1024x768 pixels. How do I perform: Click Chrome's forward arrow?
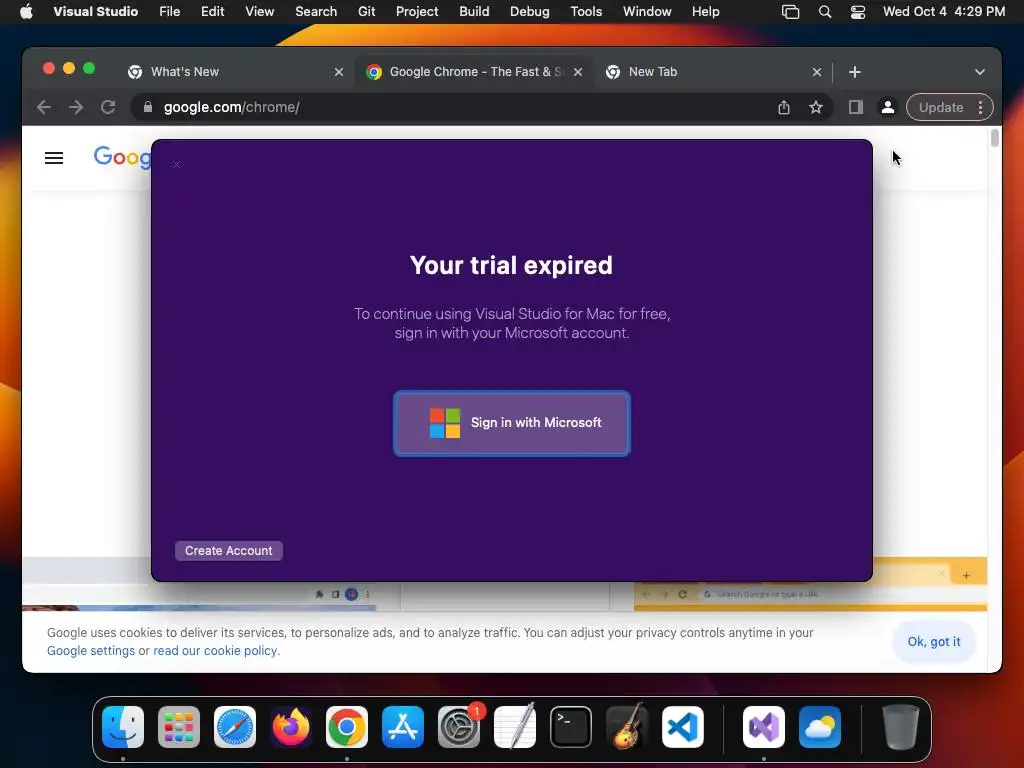pyautogui.click(x=76, y=107)
